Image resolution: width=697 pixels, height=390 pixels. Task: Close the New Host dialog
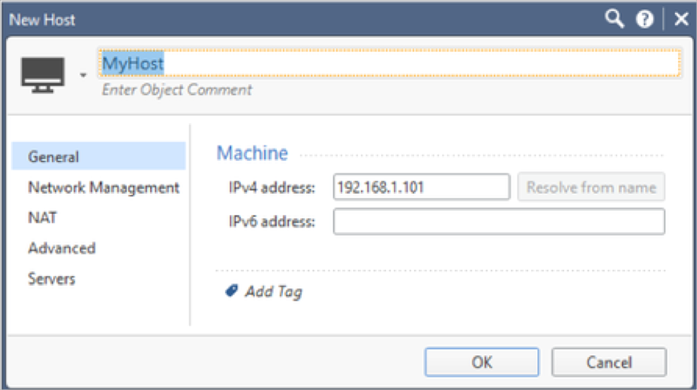(681, 19)
